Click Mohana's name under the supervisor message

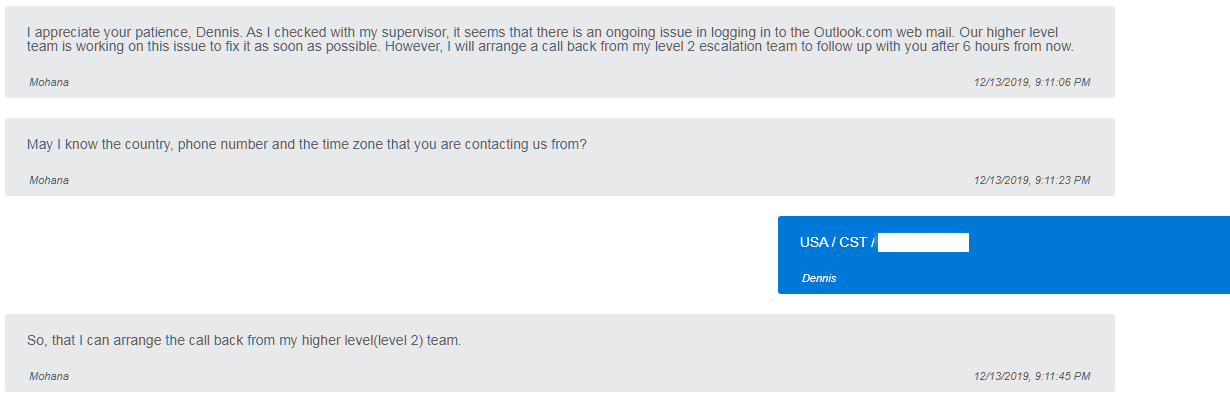49,82
